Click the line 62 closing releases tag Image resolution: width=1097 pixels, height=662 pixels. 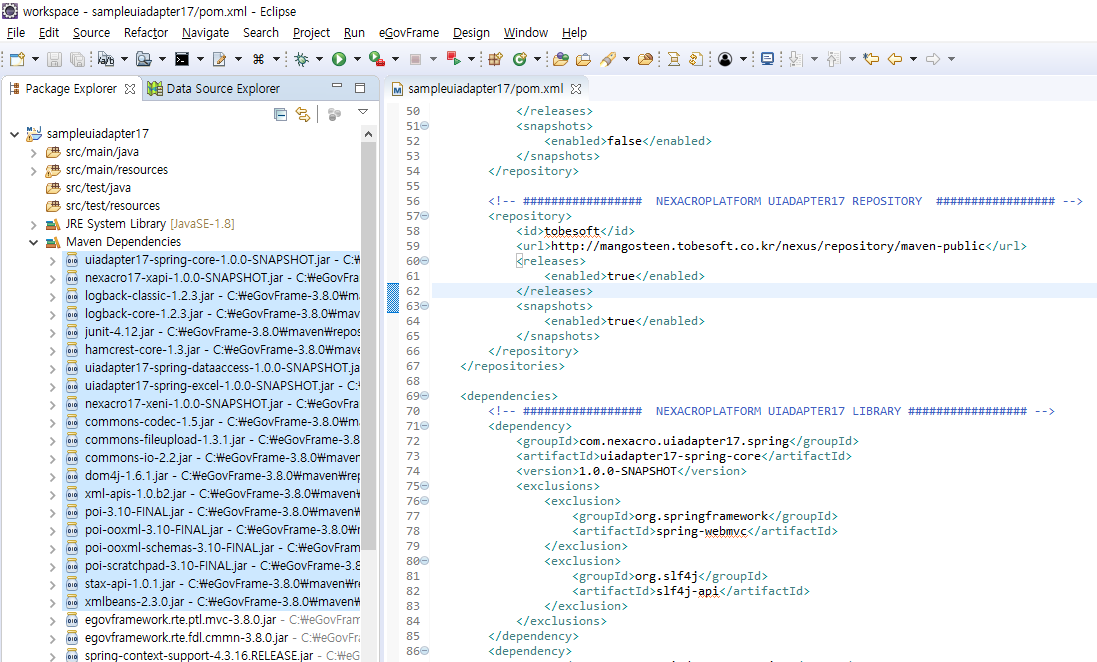(x=554, y=291)
